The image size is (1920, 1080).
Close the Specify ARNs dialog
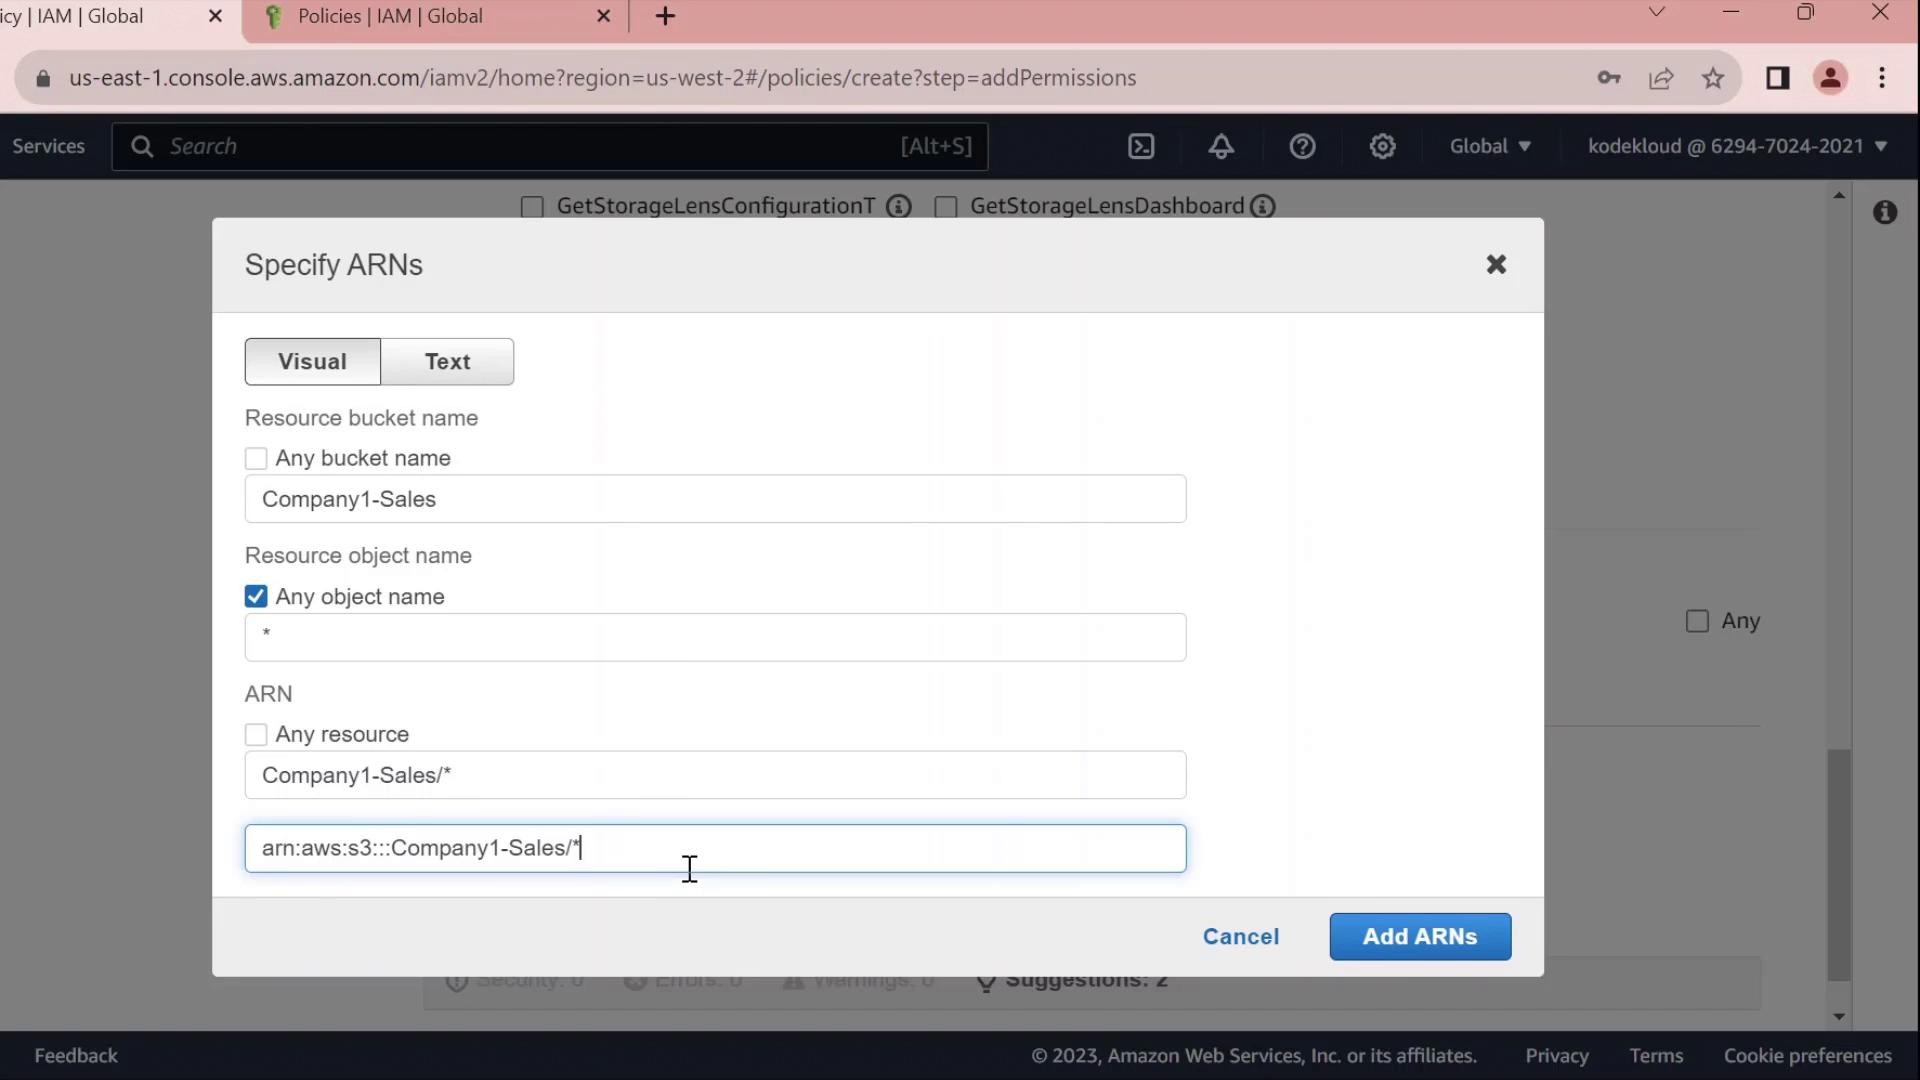click(1496, 264)
